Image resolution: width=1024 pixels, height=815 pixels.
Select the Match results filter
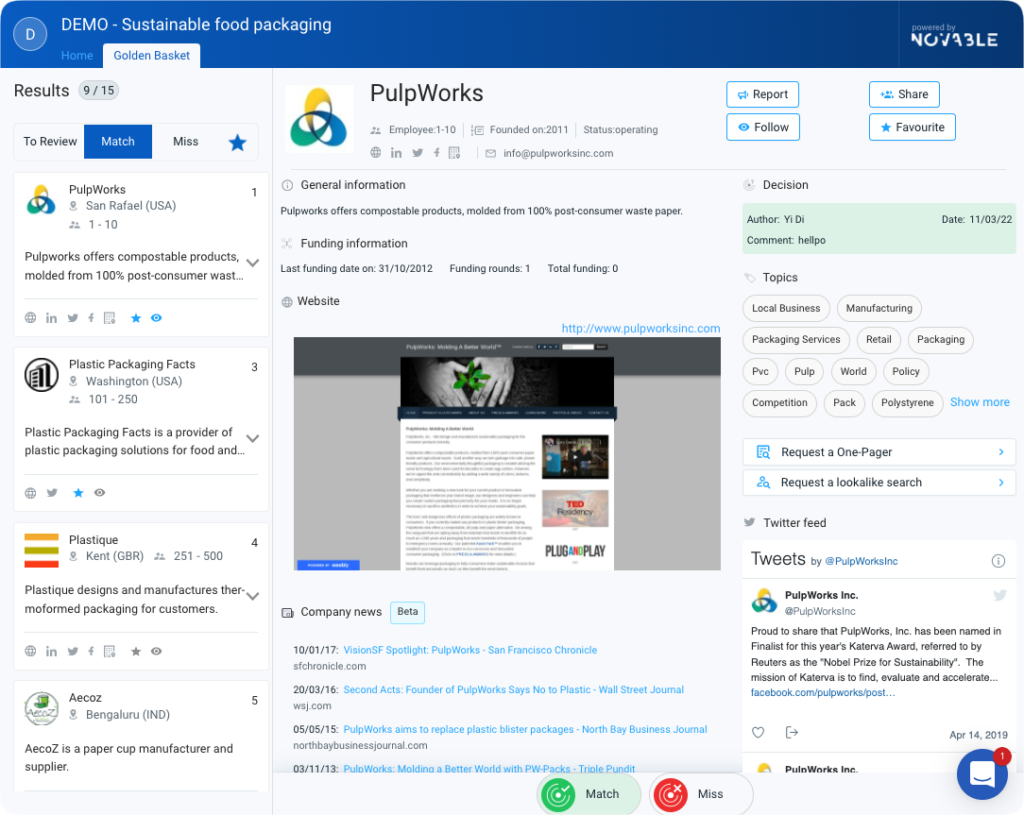point(118,142)
